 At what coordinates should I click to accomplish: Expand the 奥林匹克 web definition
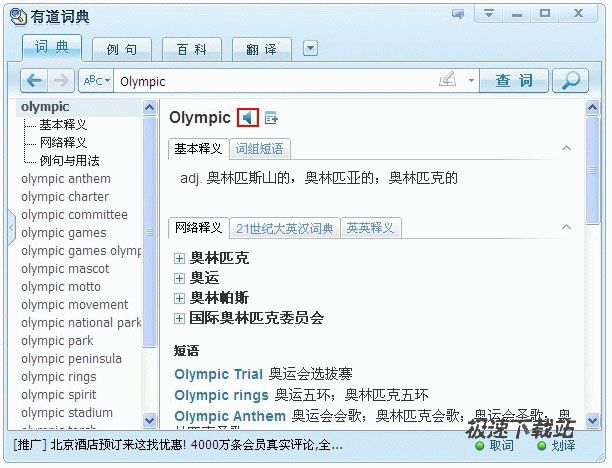click(179, 258)
